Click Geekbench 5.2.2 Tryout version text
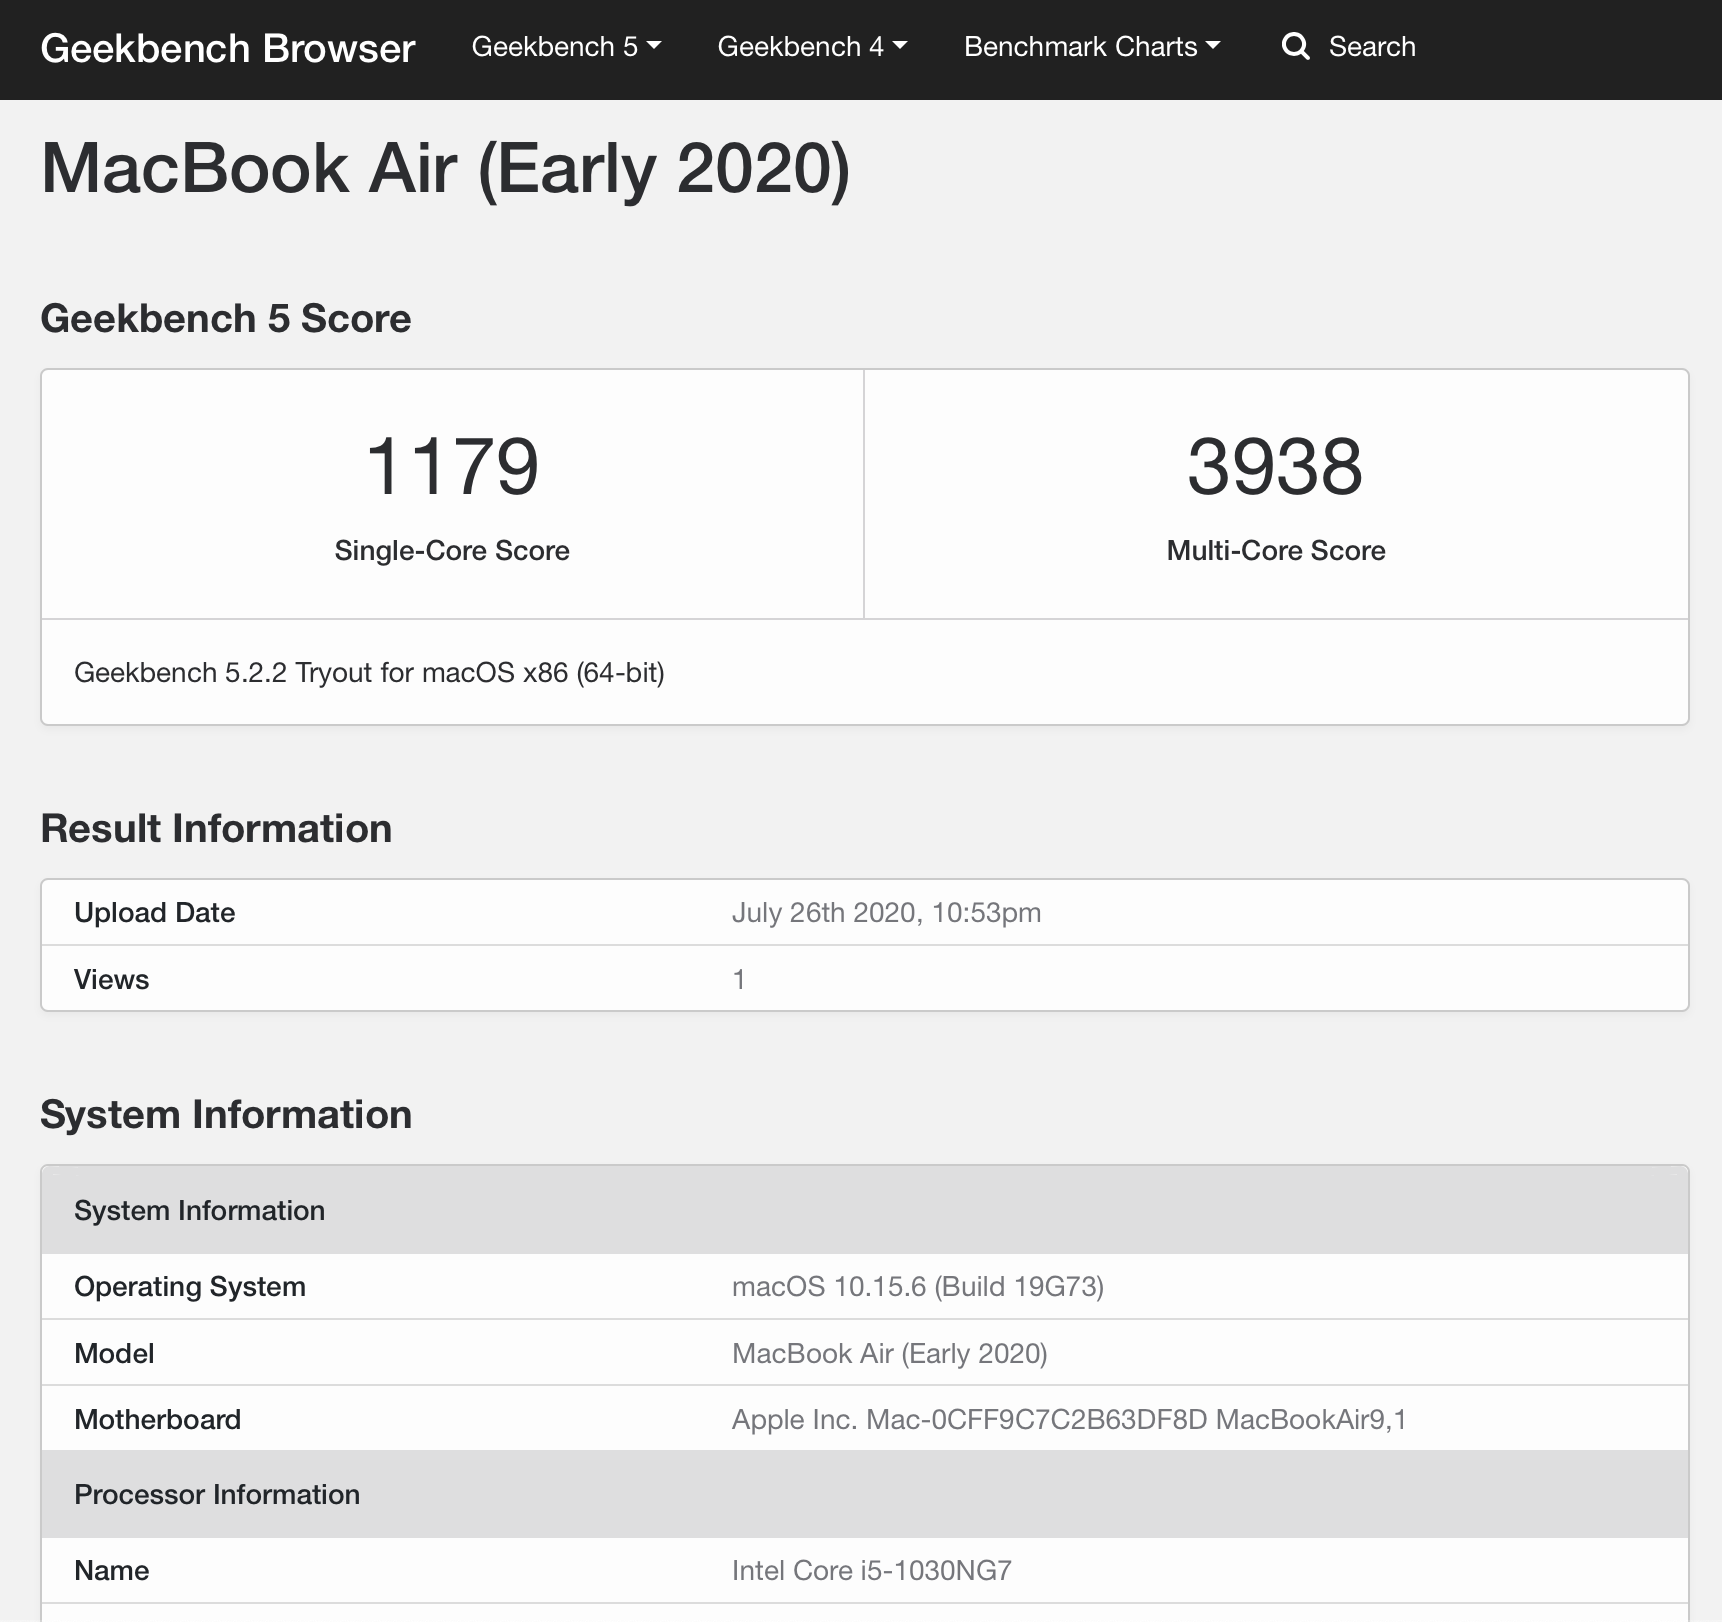The image size is (1722, 1622). (369, 672)
